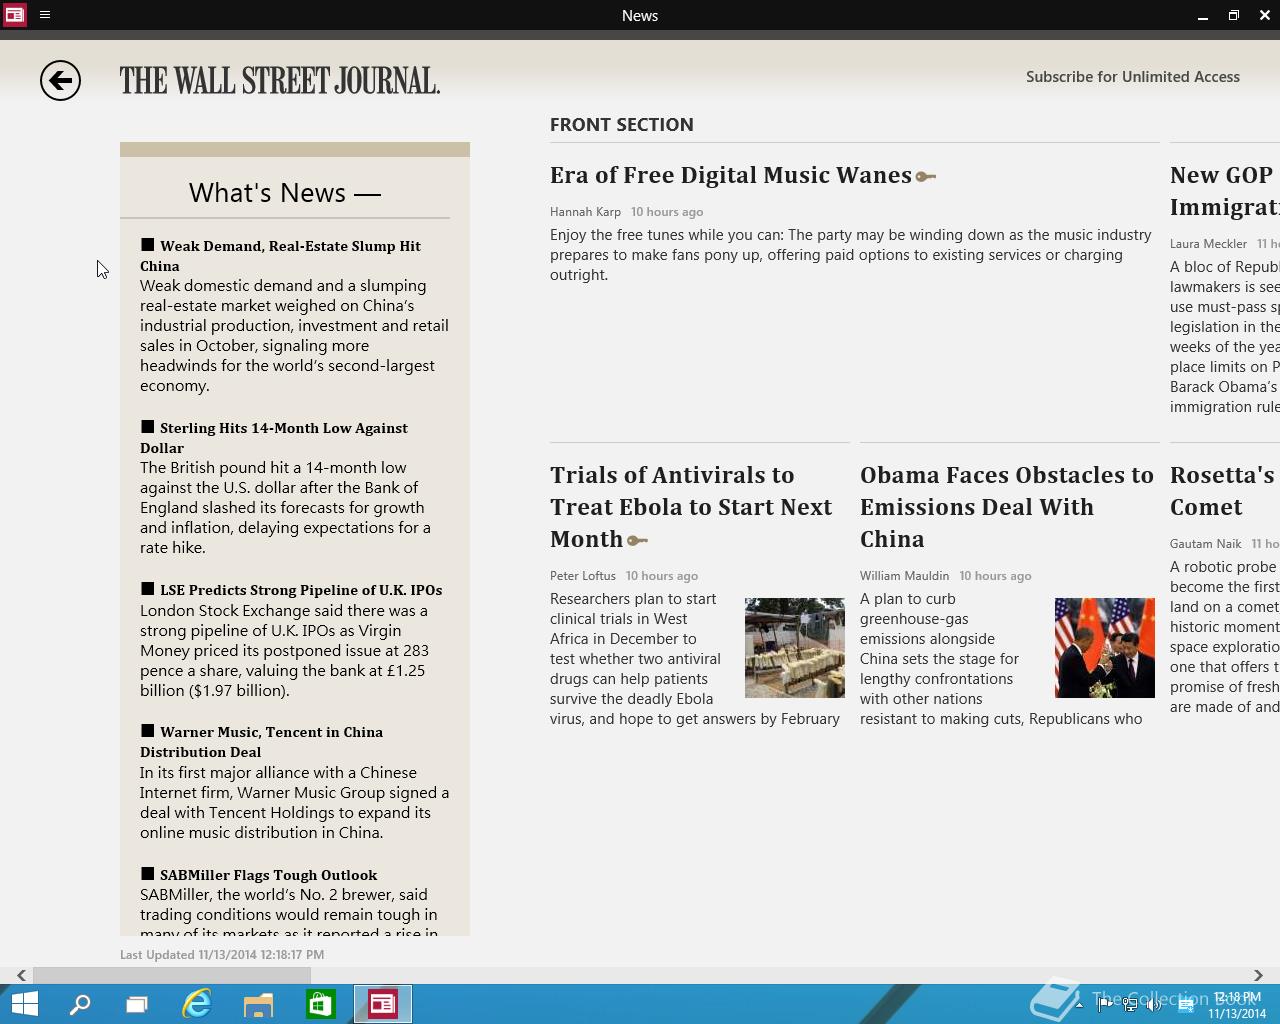This screenshot has height=1024, width=1280.
Task: Click the News app taskbar button
Action: [383, 1004]
